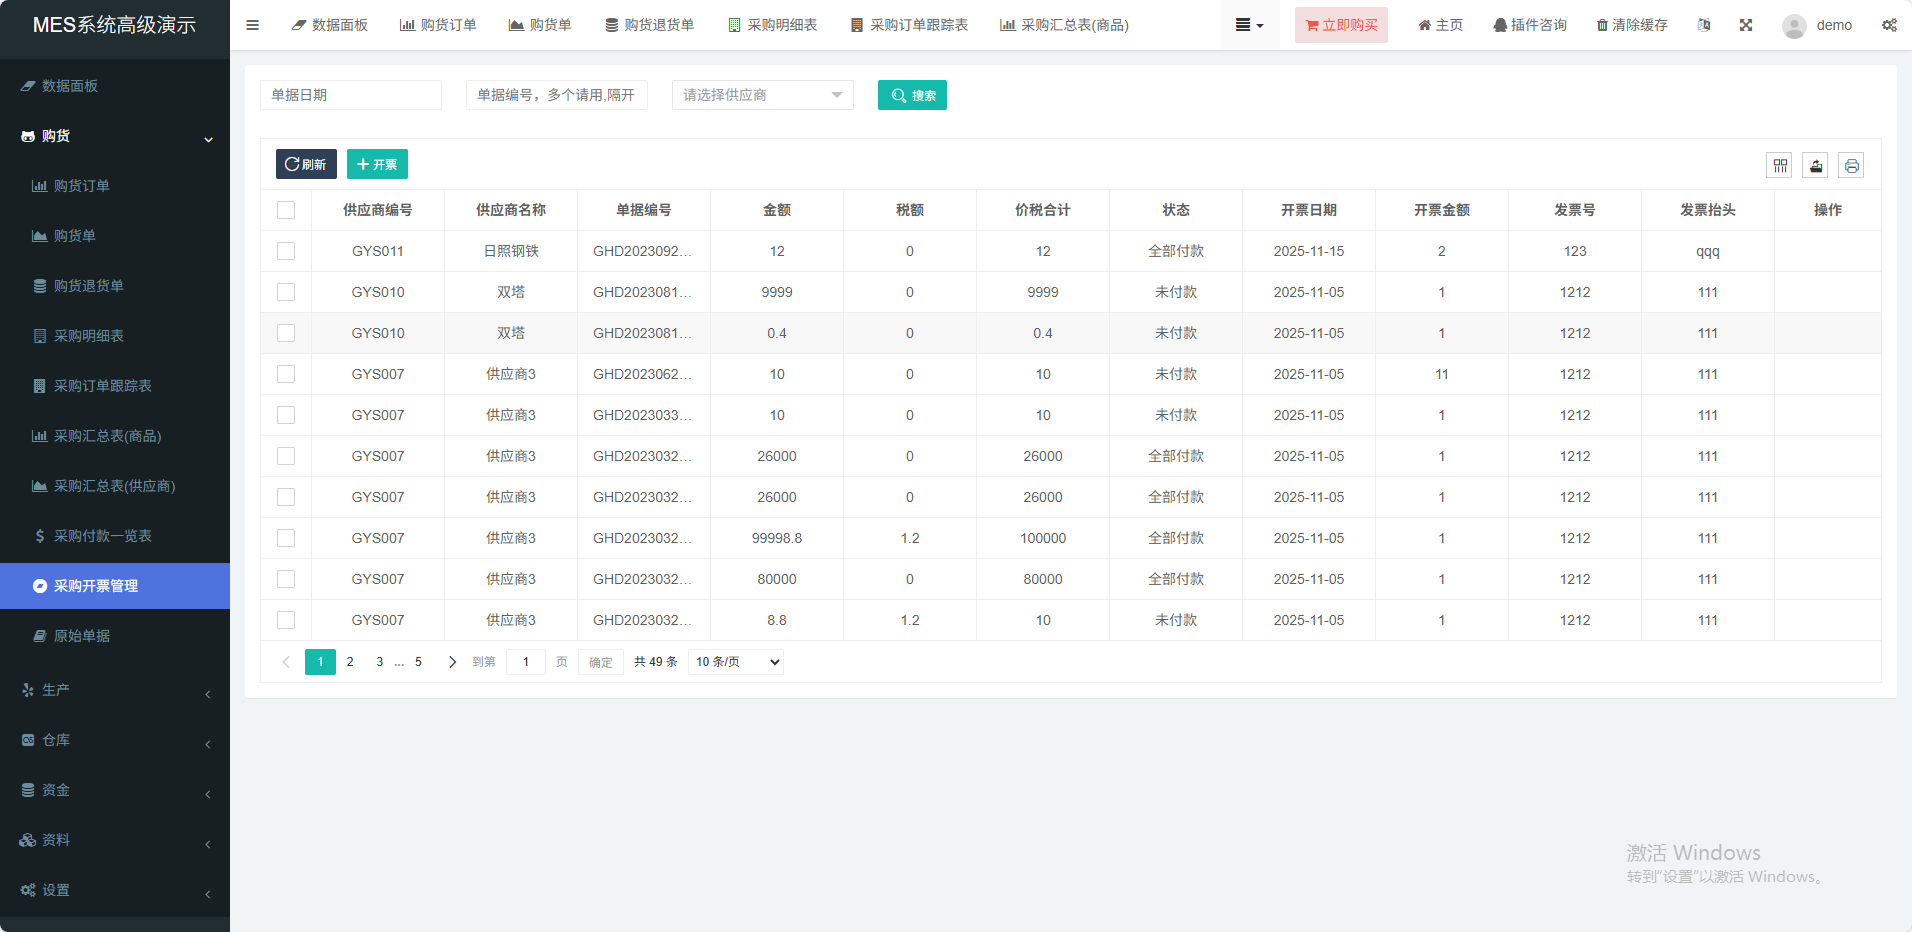Check the row checkbox for 日照钢铁
The height and width of the screenshot is (932, 1912).
pos(286,251)
